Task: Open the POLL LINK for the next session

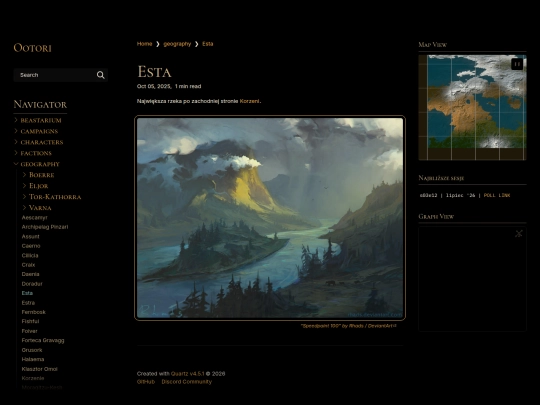Action: click(x=497, y=195)
